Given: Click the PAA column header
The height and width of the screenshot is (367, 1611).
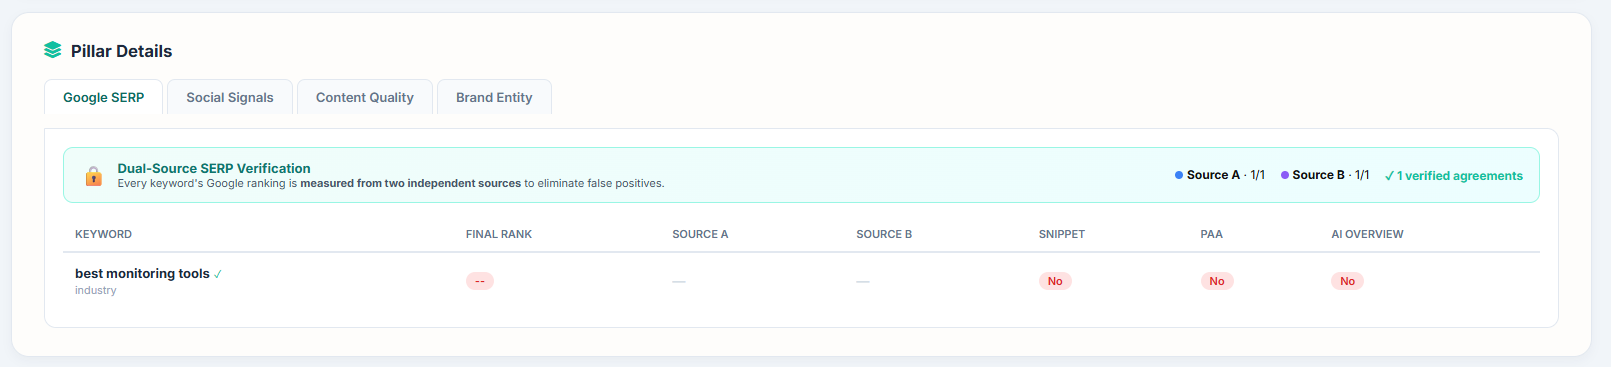Looking at the screenshot, I should click(x=1212, y=234).
